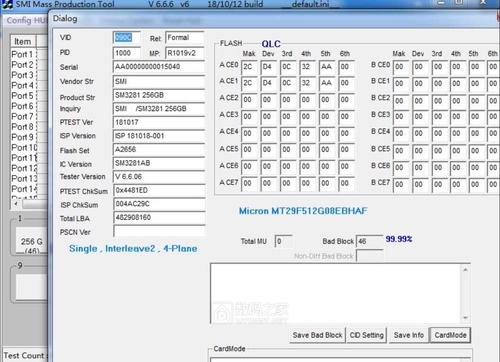Click the Vendor Str field showing SMI
The width and height of the screenshot is (500, 362).
pos(159,81)
